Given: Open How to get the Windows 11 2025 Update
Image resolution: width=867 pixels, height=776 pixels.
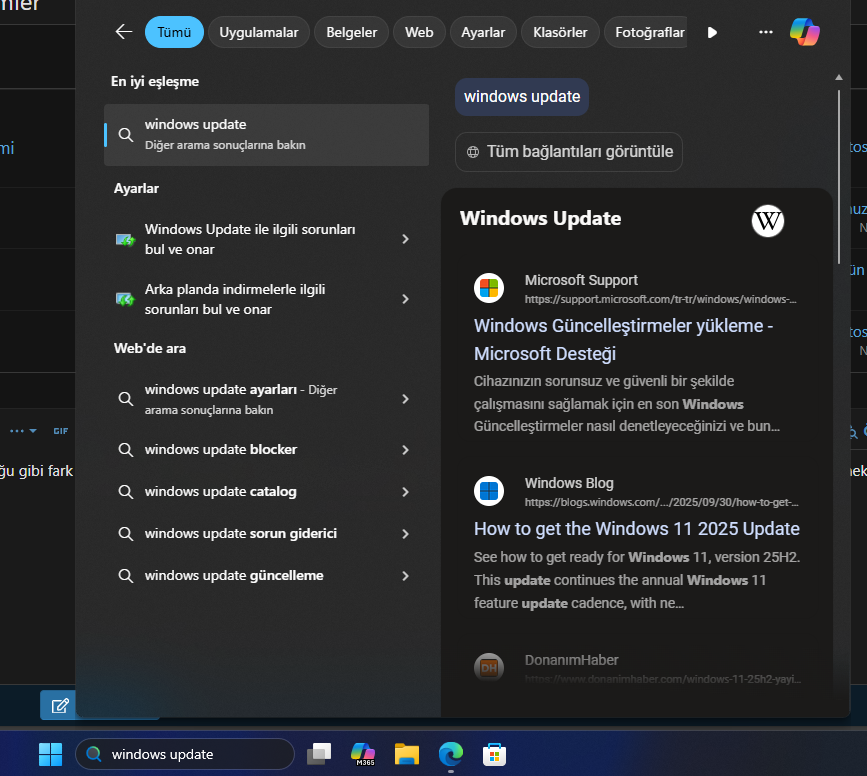Looking at the screenshot, I should coord(636,529).
